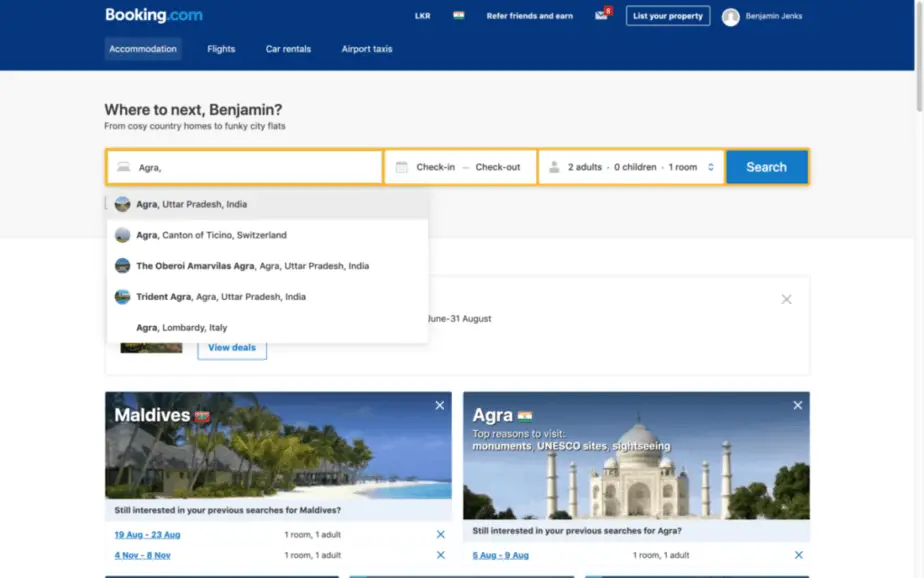This screenshot has height=578, width=924.
Task: Open Agra search 5 Aug - 9 Aug
Action: 500,556
